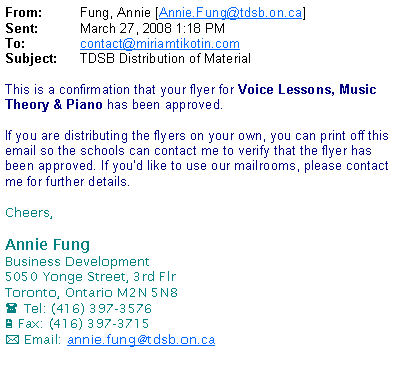Click the Annie Fung signature name
This screenshot has width=399, height=366.
47,245
